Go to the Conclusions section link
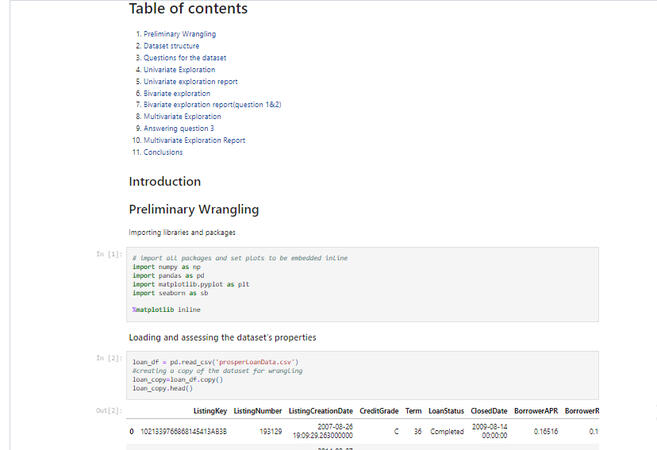The height and width of the screenshot is (450, 657). [x=163, y=153]
